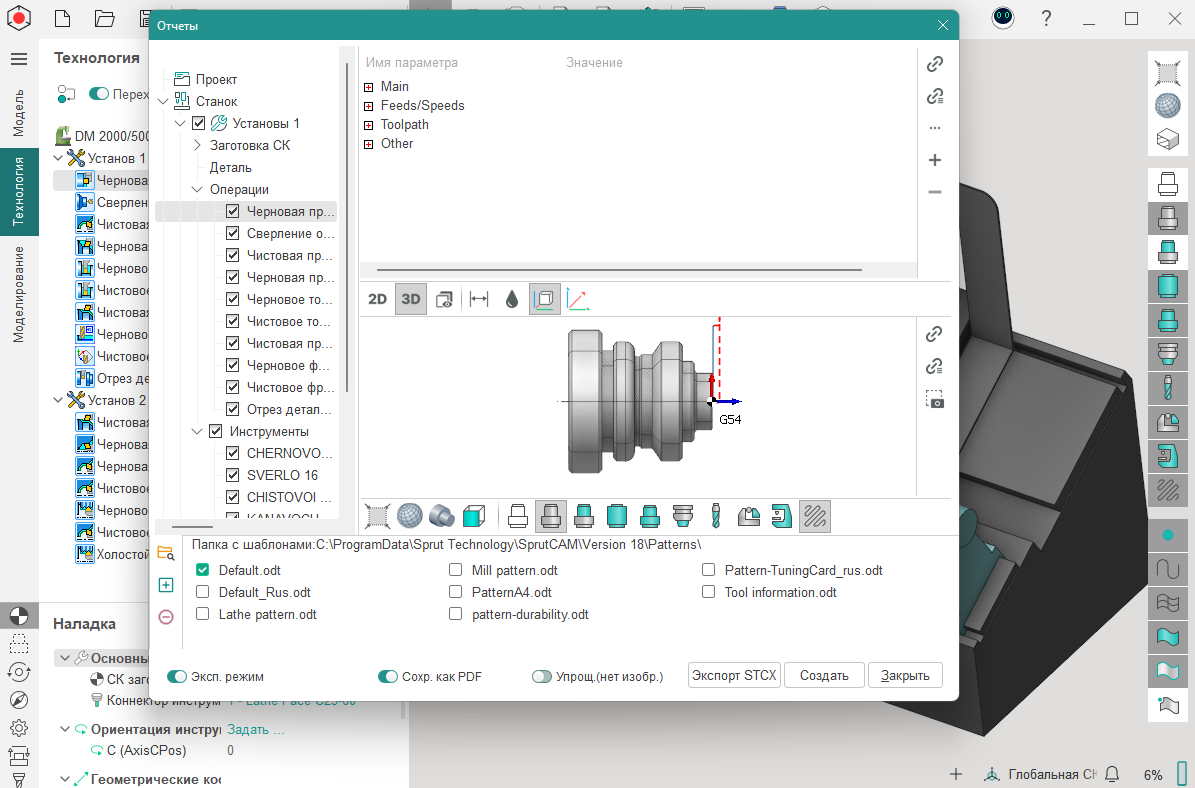The width and height of the screenshot is (1195, 788).
Task: Click the Создать button
Action: point(824,675)
